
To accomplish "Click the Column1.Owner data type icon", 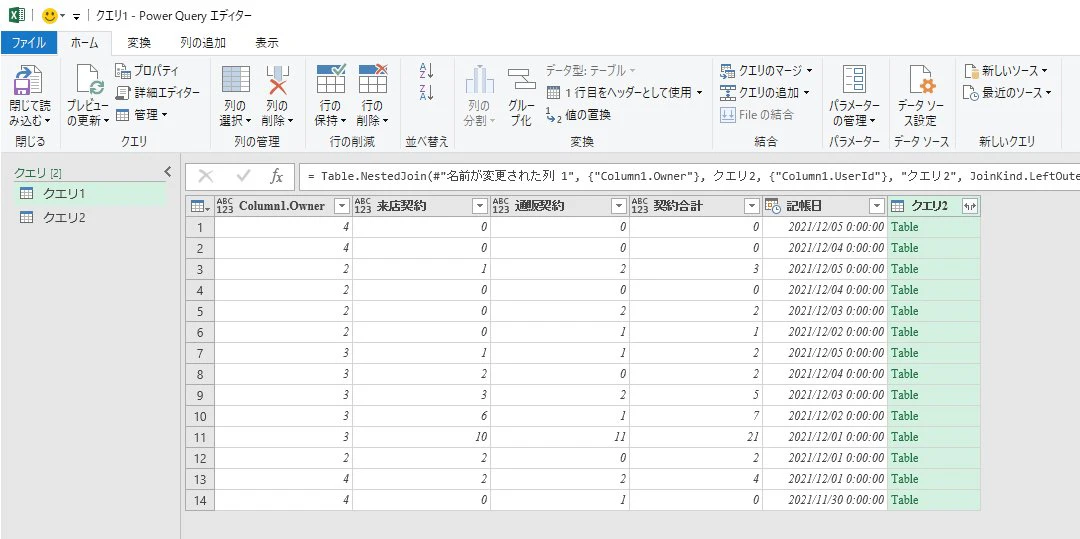I will 225,206.
